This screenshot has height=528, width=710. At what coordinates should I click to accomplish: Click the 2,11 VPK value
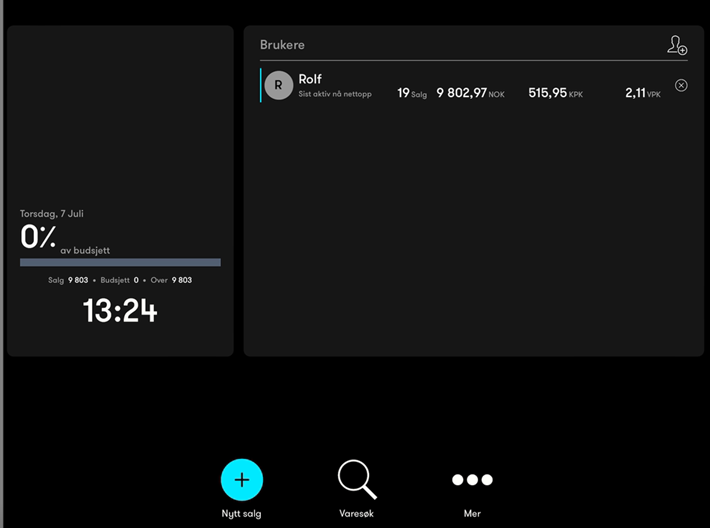643,93
